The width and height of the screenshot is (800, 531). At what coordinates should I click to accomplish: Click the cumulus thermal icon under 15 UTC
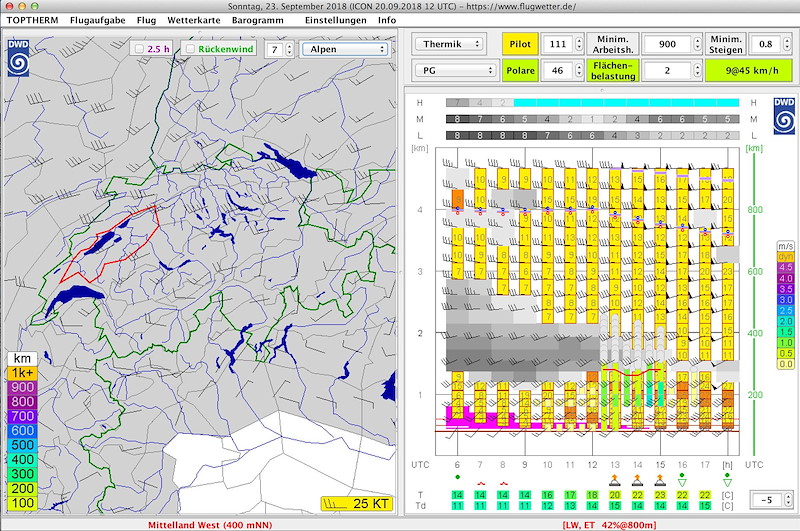(x=660, y=480)
